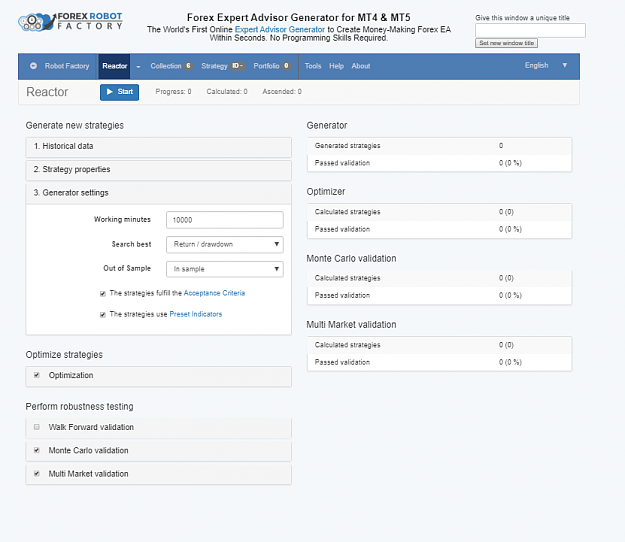Open the English language selector
The width and height of the screenshot is (625, 542).
(x=546, y=65)
